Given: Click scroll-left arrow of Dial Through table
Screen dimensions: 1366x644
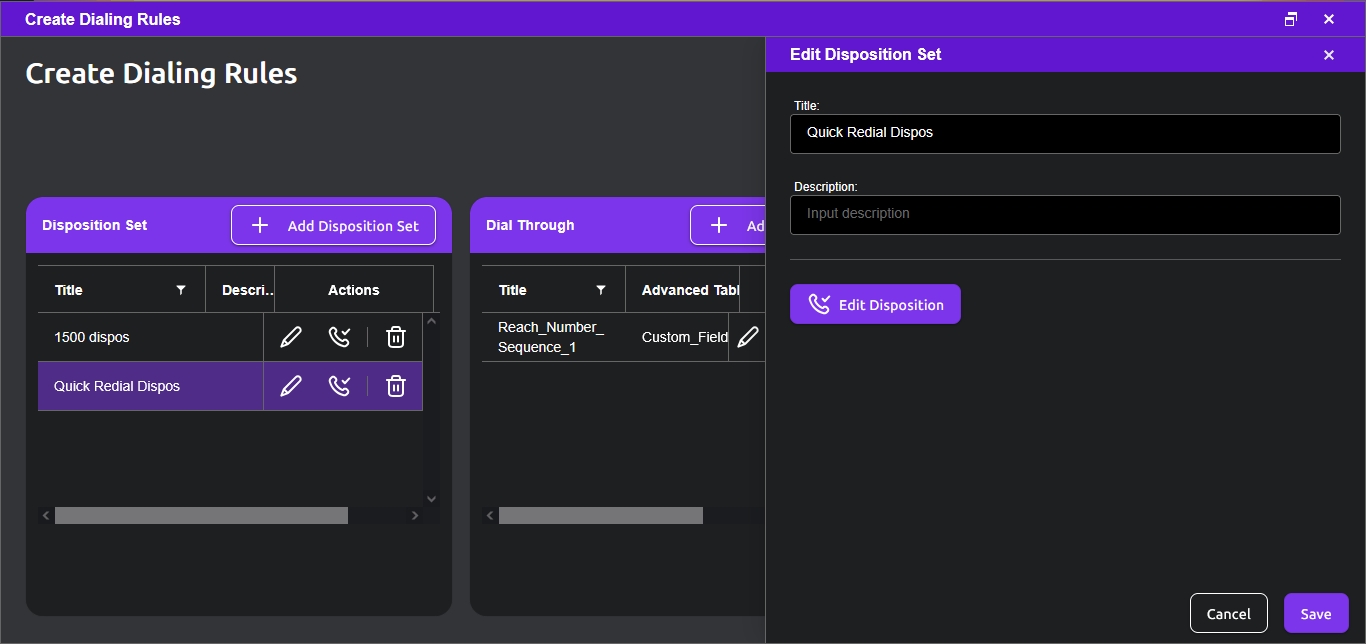Looking at the screenshot, I should point(490,515).
